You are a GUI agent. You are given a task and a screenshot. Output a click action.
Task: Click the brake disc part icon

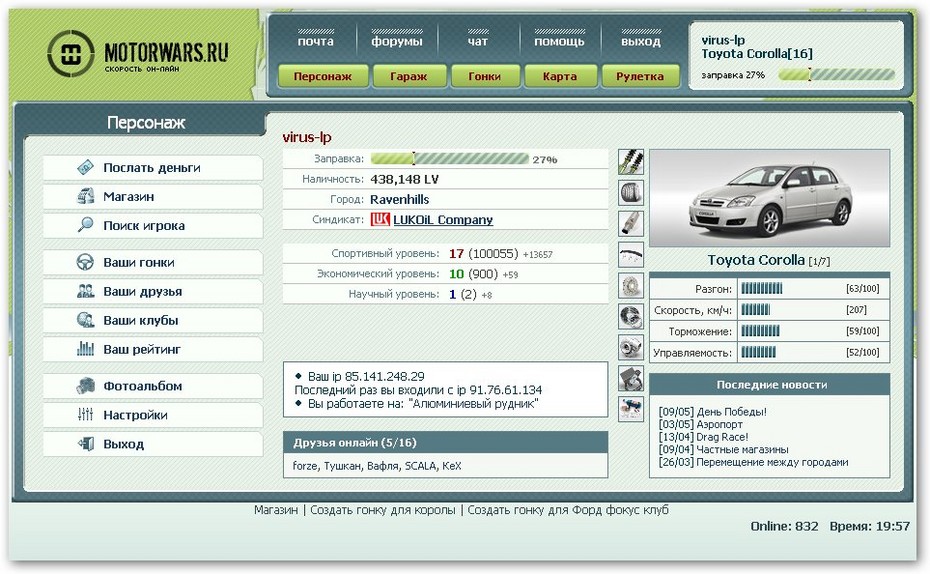pos(630,286)
